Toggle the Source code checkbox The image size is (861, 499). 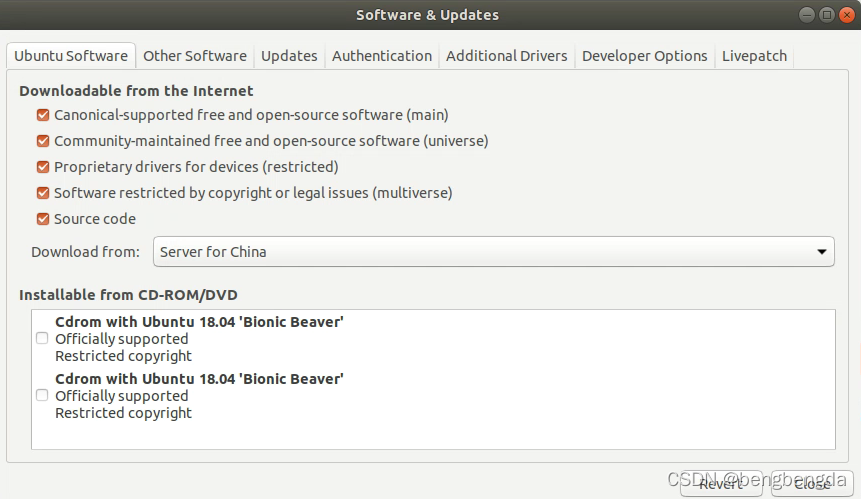tap(43, 219)
